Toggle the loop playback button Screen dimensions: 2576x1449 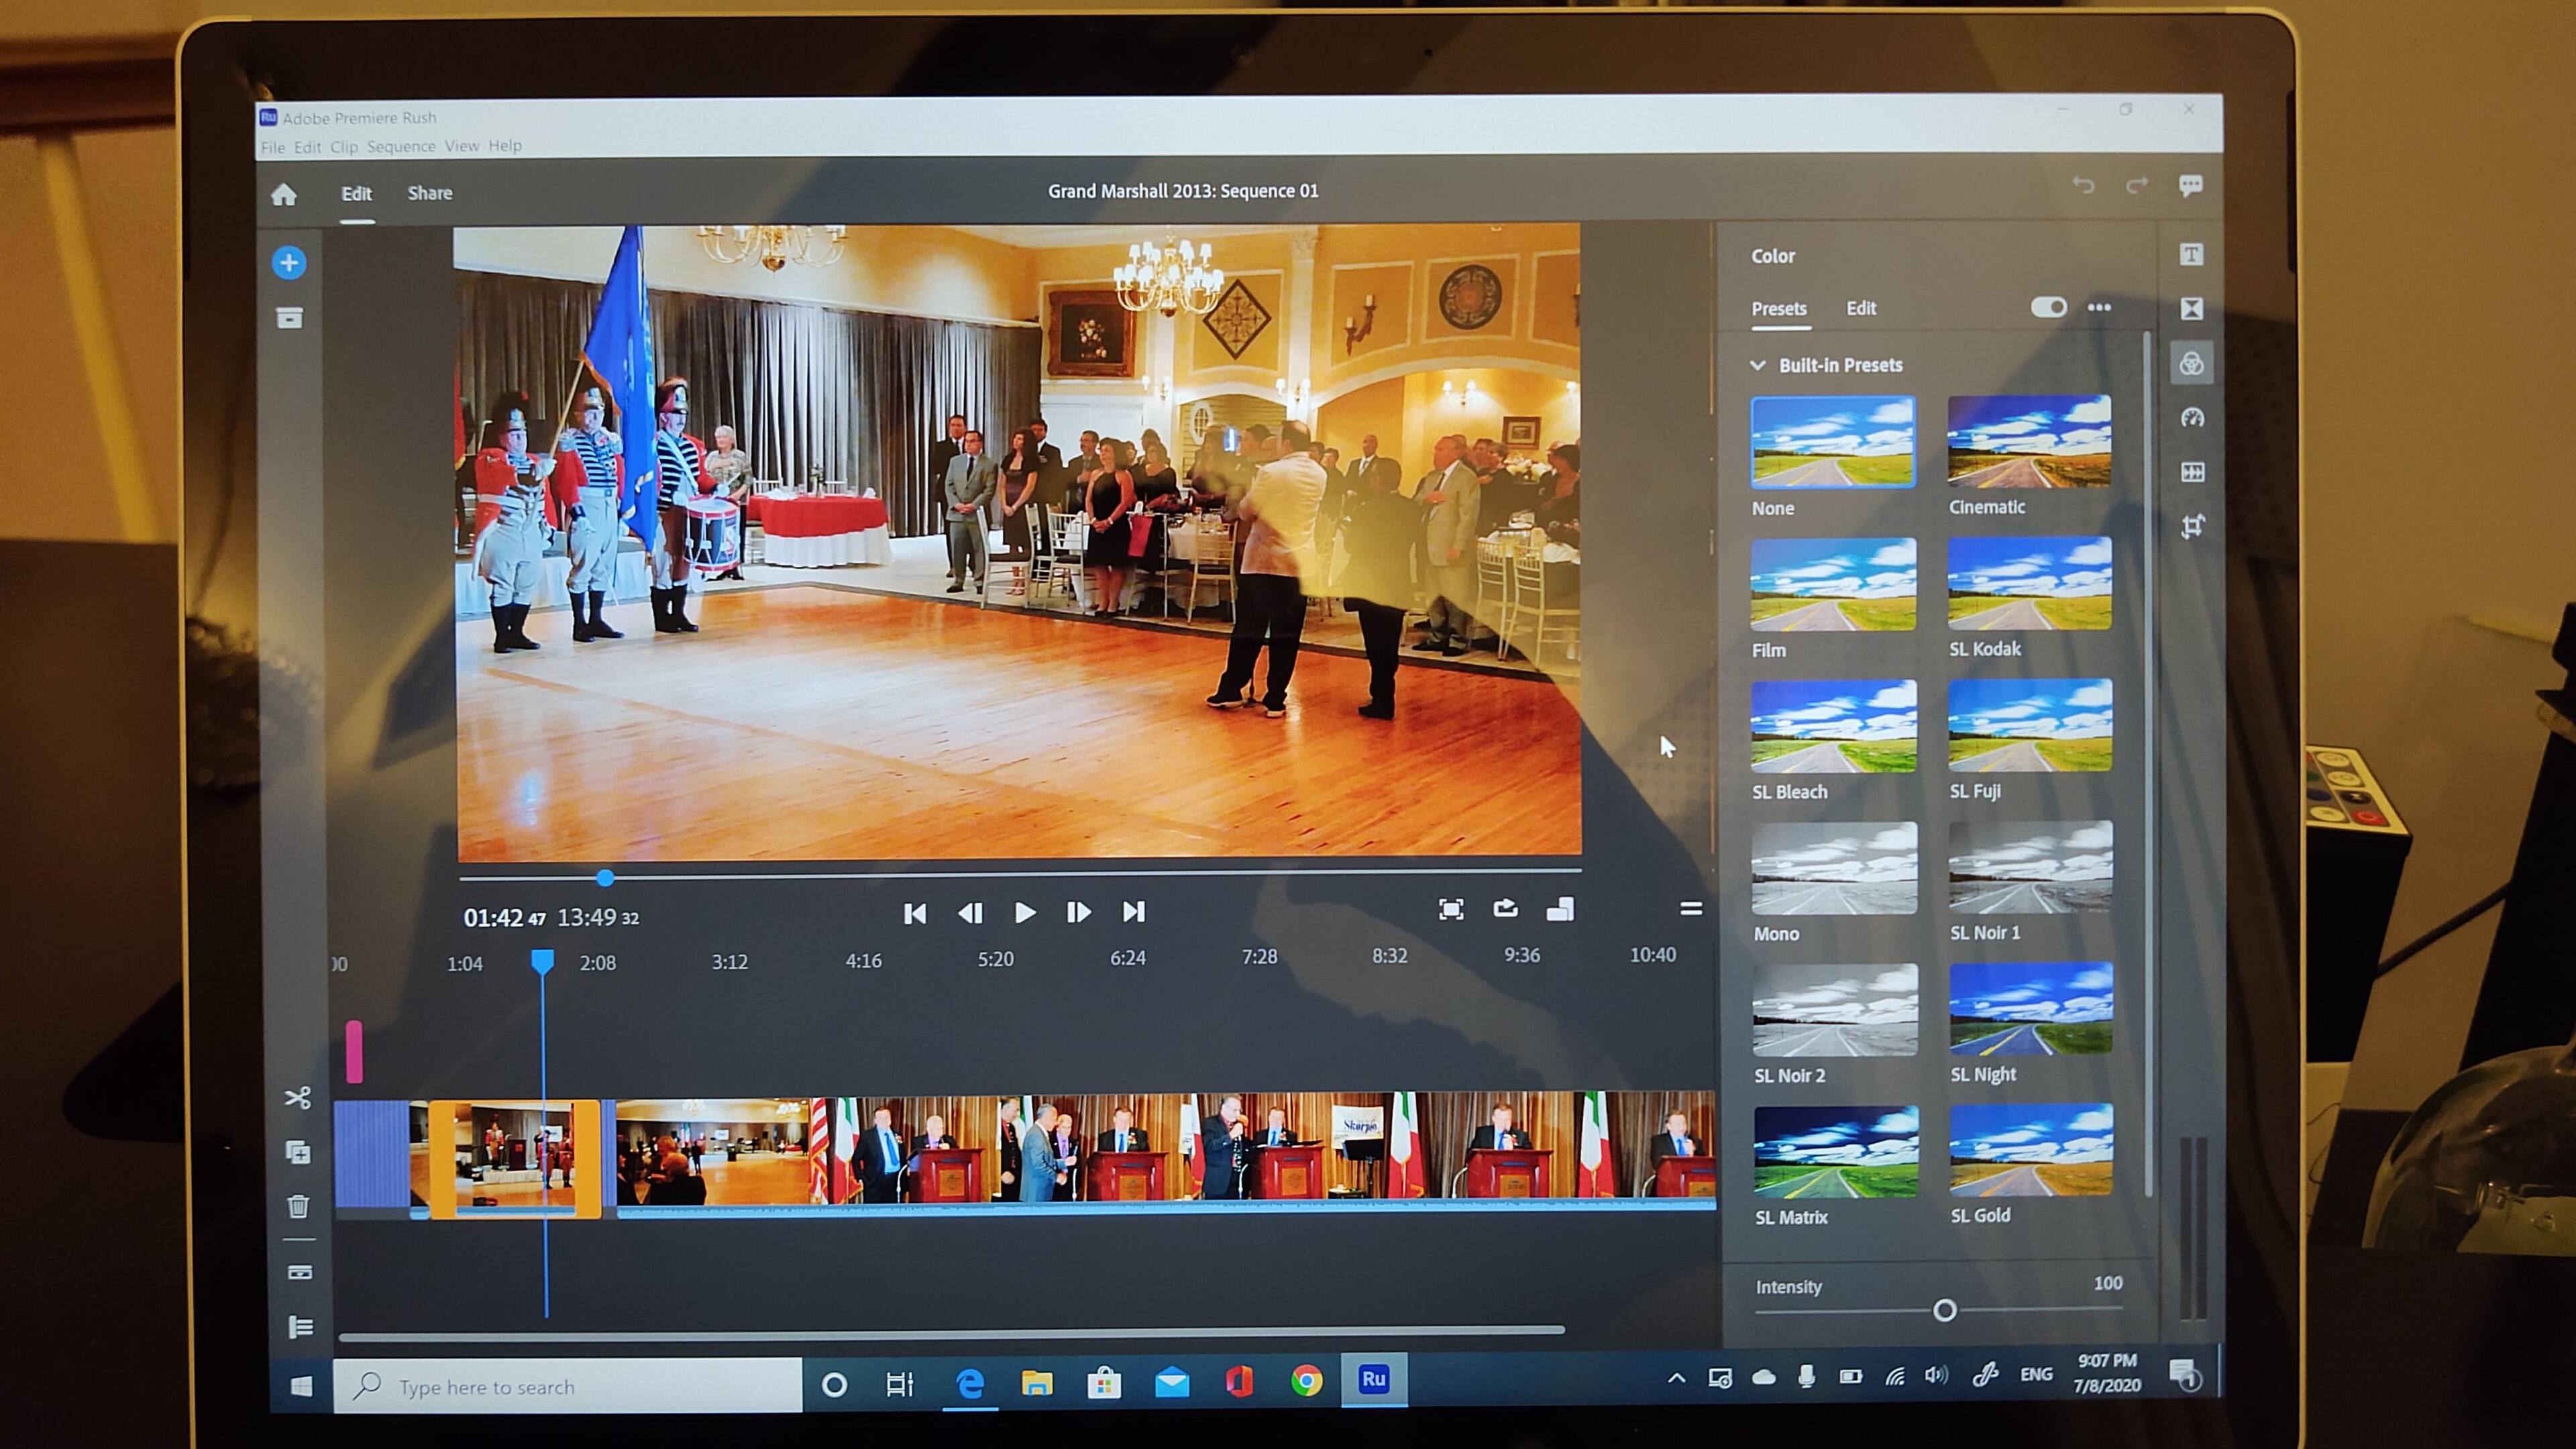1505,909
